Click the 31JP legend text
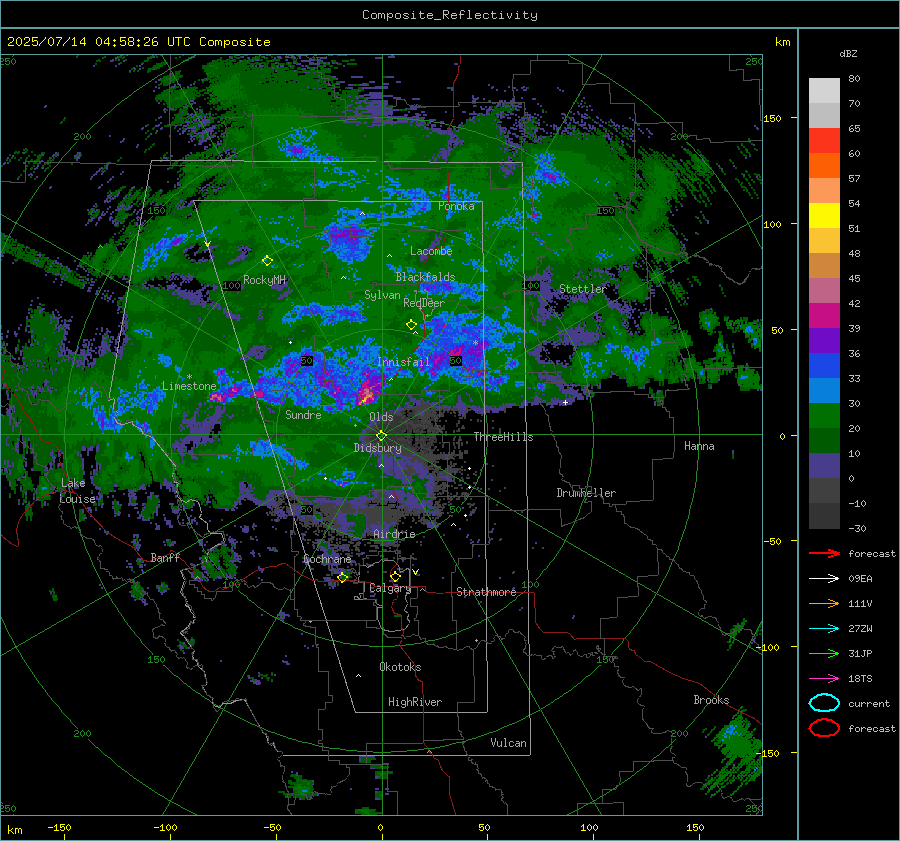 pos(860,653)
